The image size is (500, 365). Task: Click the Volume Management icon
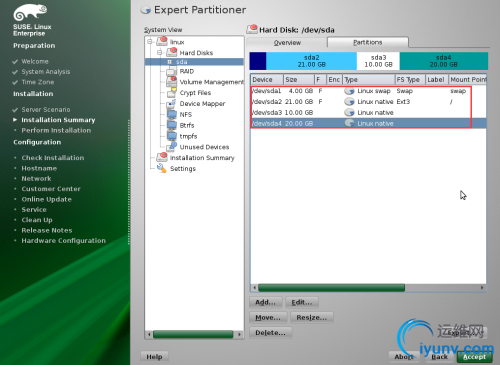[172, 82]
